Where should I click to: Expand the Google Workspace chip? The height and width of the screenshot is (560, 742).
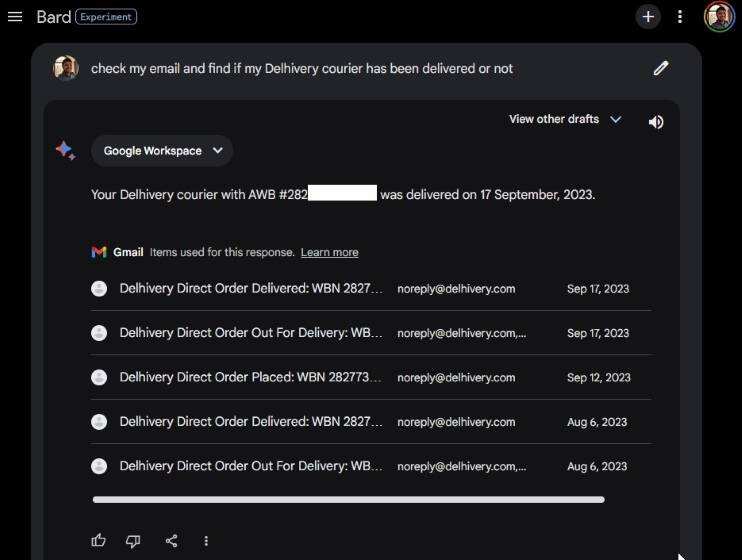(162, 151)
